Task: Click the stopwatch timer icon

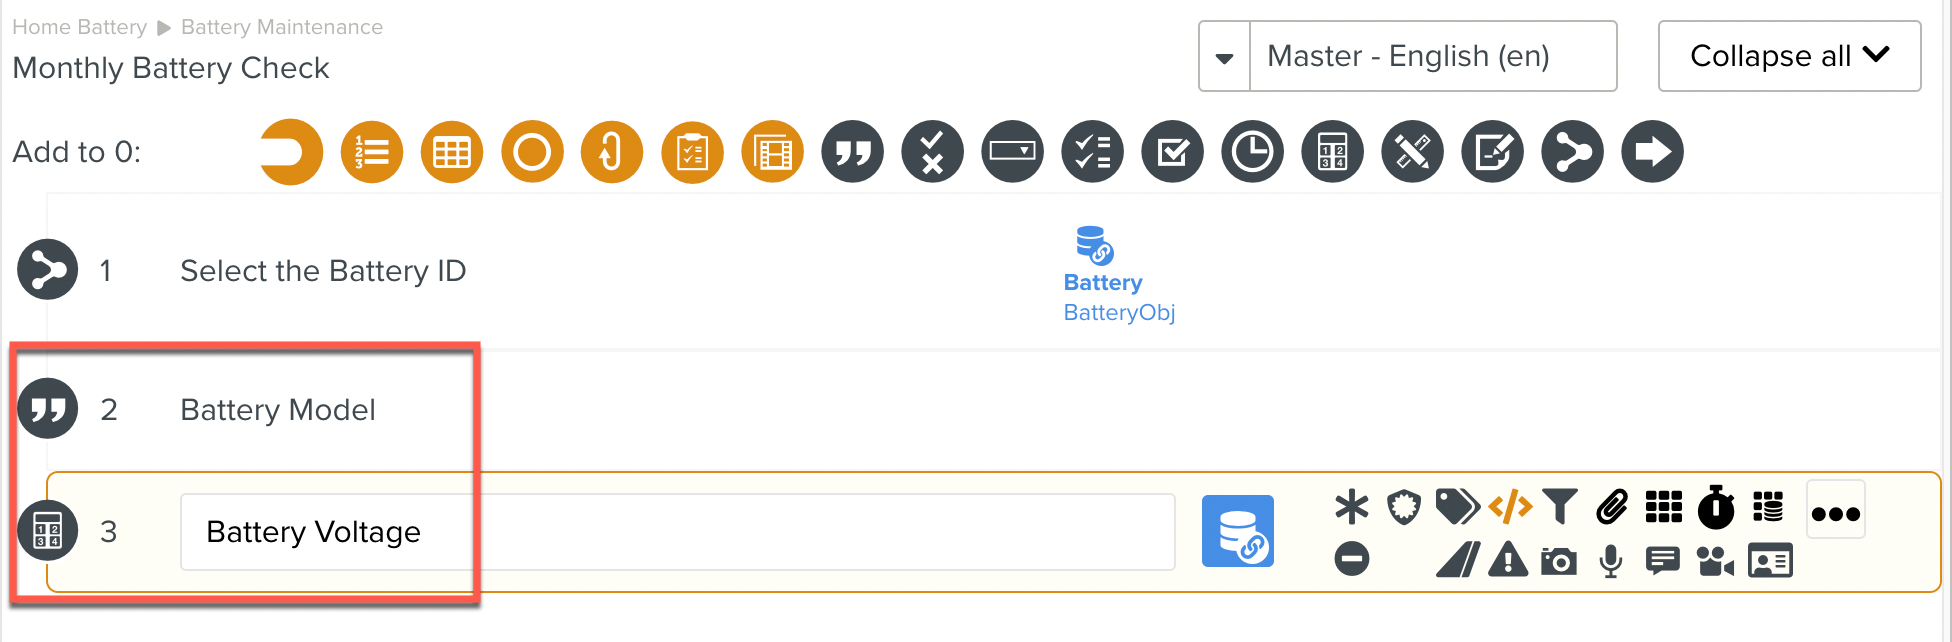Action: pos(1716,507)
